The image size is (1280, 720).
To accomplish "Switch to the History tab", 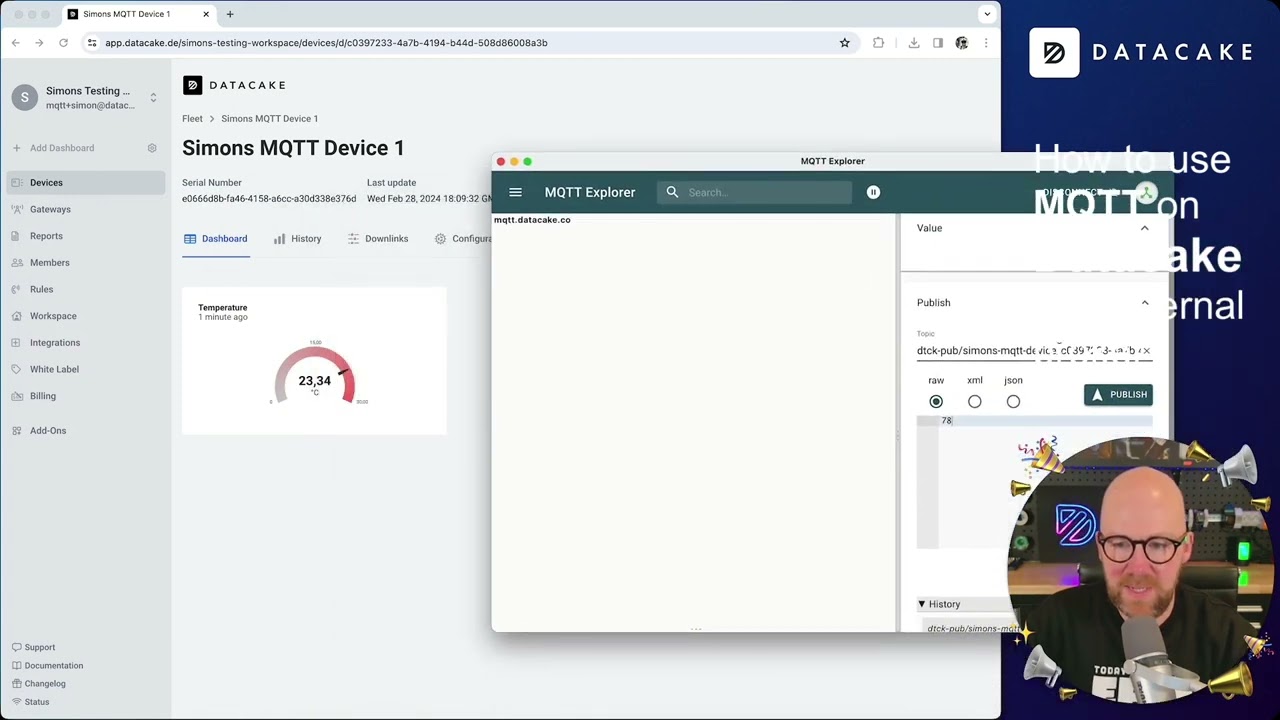I will coord(297,239).
